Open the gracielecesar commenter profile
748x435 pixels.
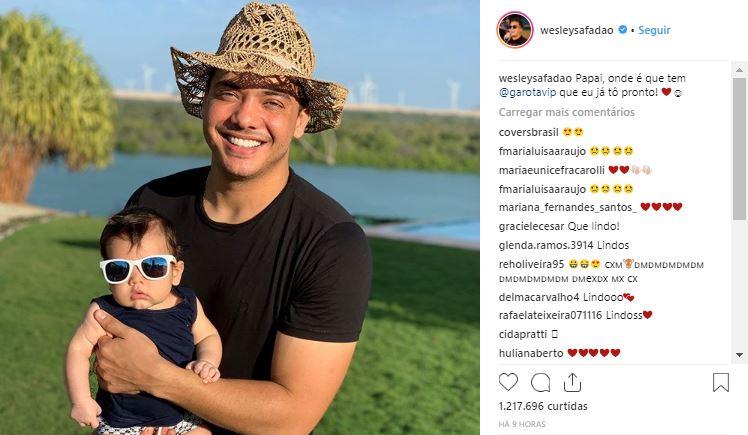click(x=531, y=226)
